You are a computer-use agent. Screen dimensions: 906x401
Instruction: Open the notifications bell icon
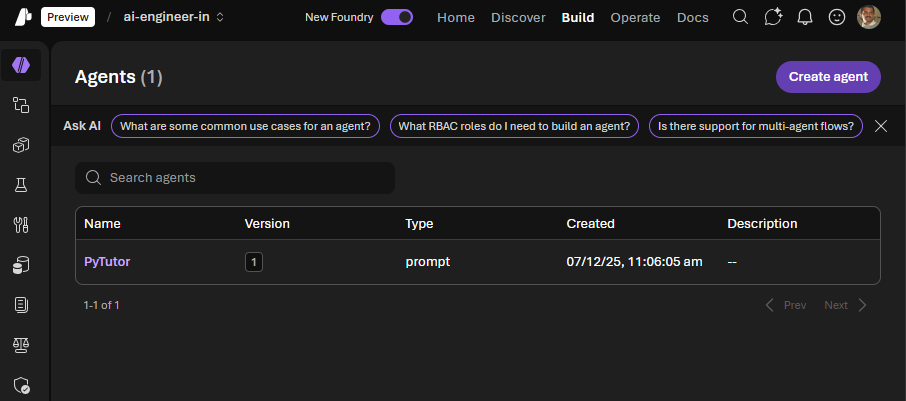804,17
